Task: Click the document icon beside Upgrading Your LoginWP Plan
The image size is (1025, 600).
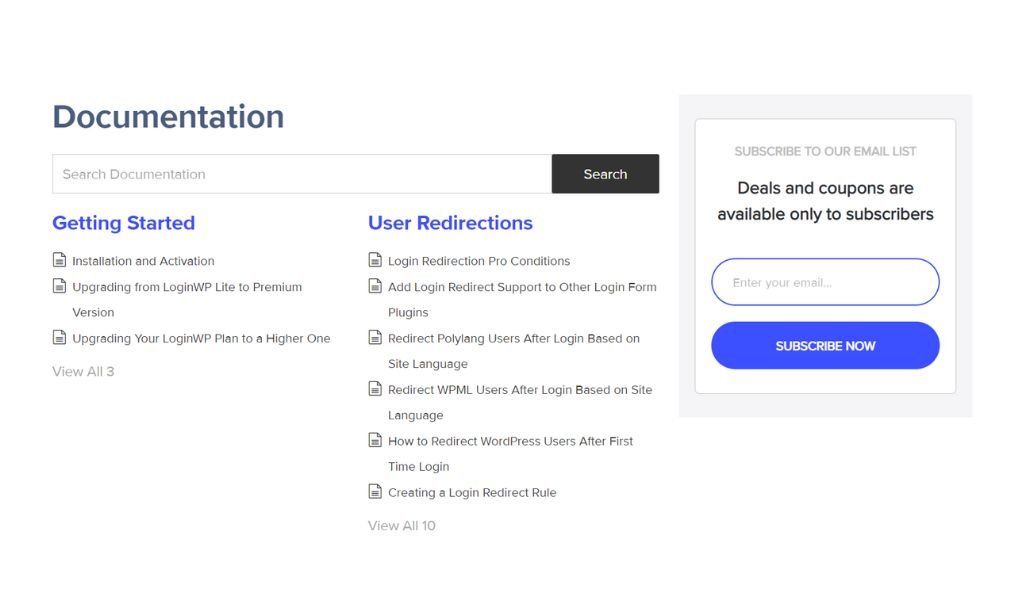Action: 59,338
